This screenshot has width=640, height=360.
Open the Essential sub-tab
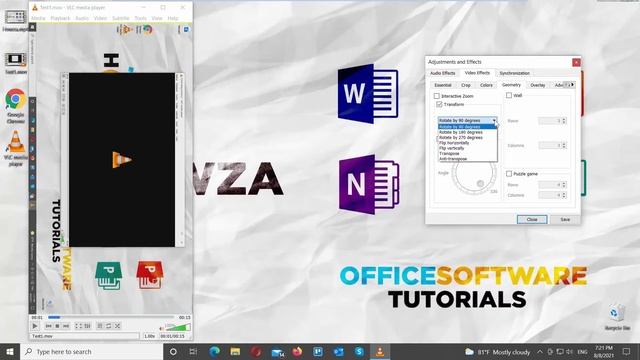point(443,85)
